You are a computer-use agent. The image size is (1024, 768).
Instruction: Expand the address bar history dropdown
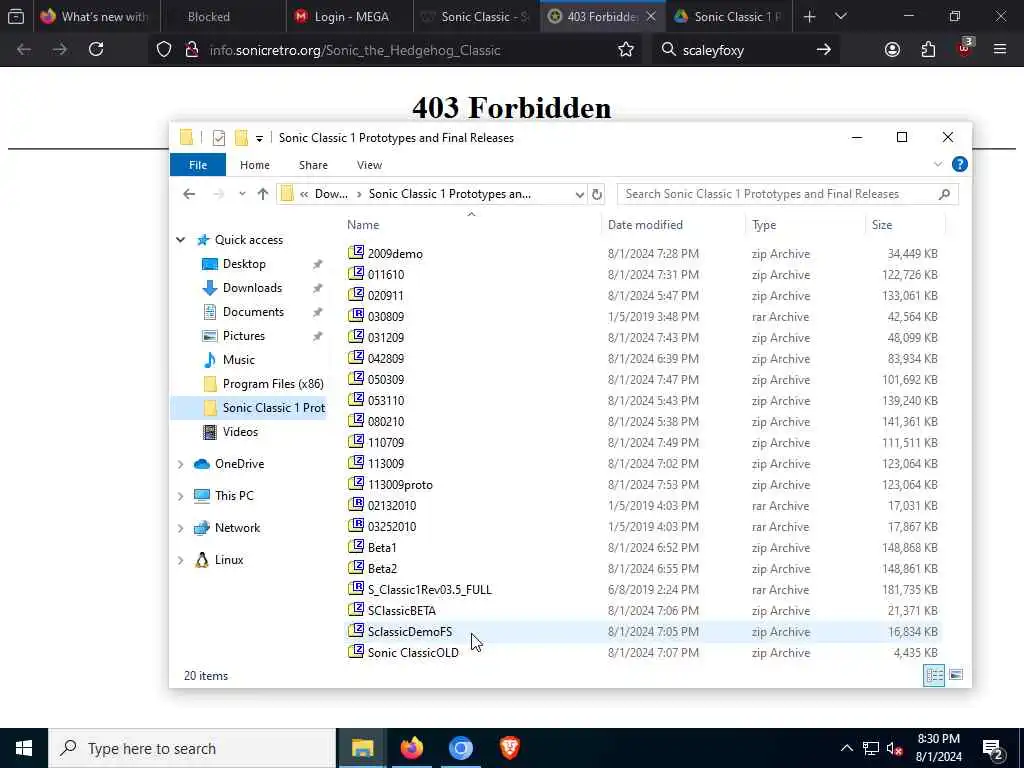(x=579, y=195)
